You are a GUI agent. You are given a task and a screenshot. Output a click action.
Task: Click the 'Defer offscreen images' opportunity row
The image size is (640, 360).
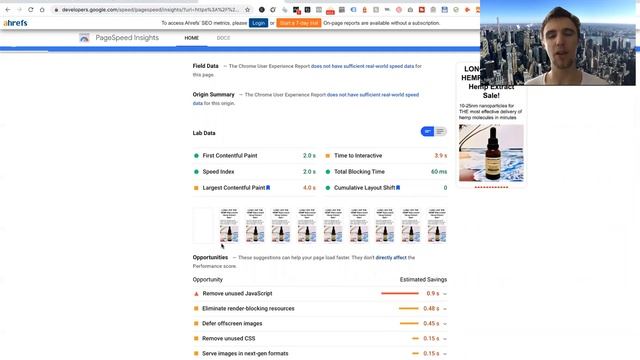pos(320,324)
